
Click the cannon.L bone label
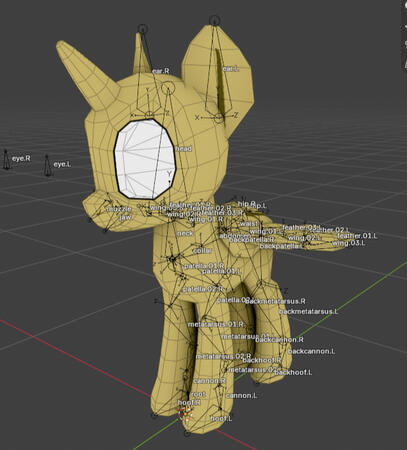pos(241,396)
